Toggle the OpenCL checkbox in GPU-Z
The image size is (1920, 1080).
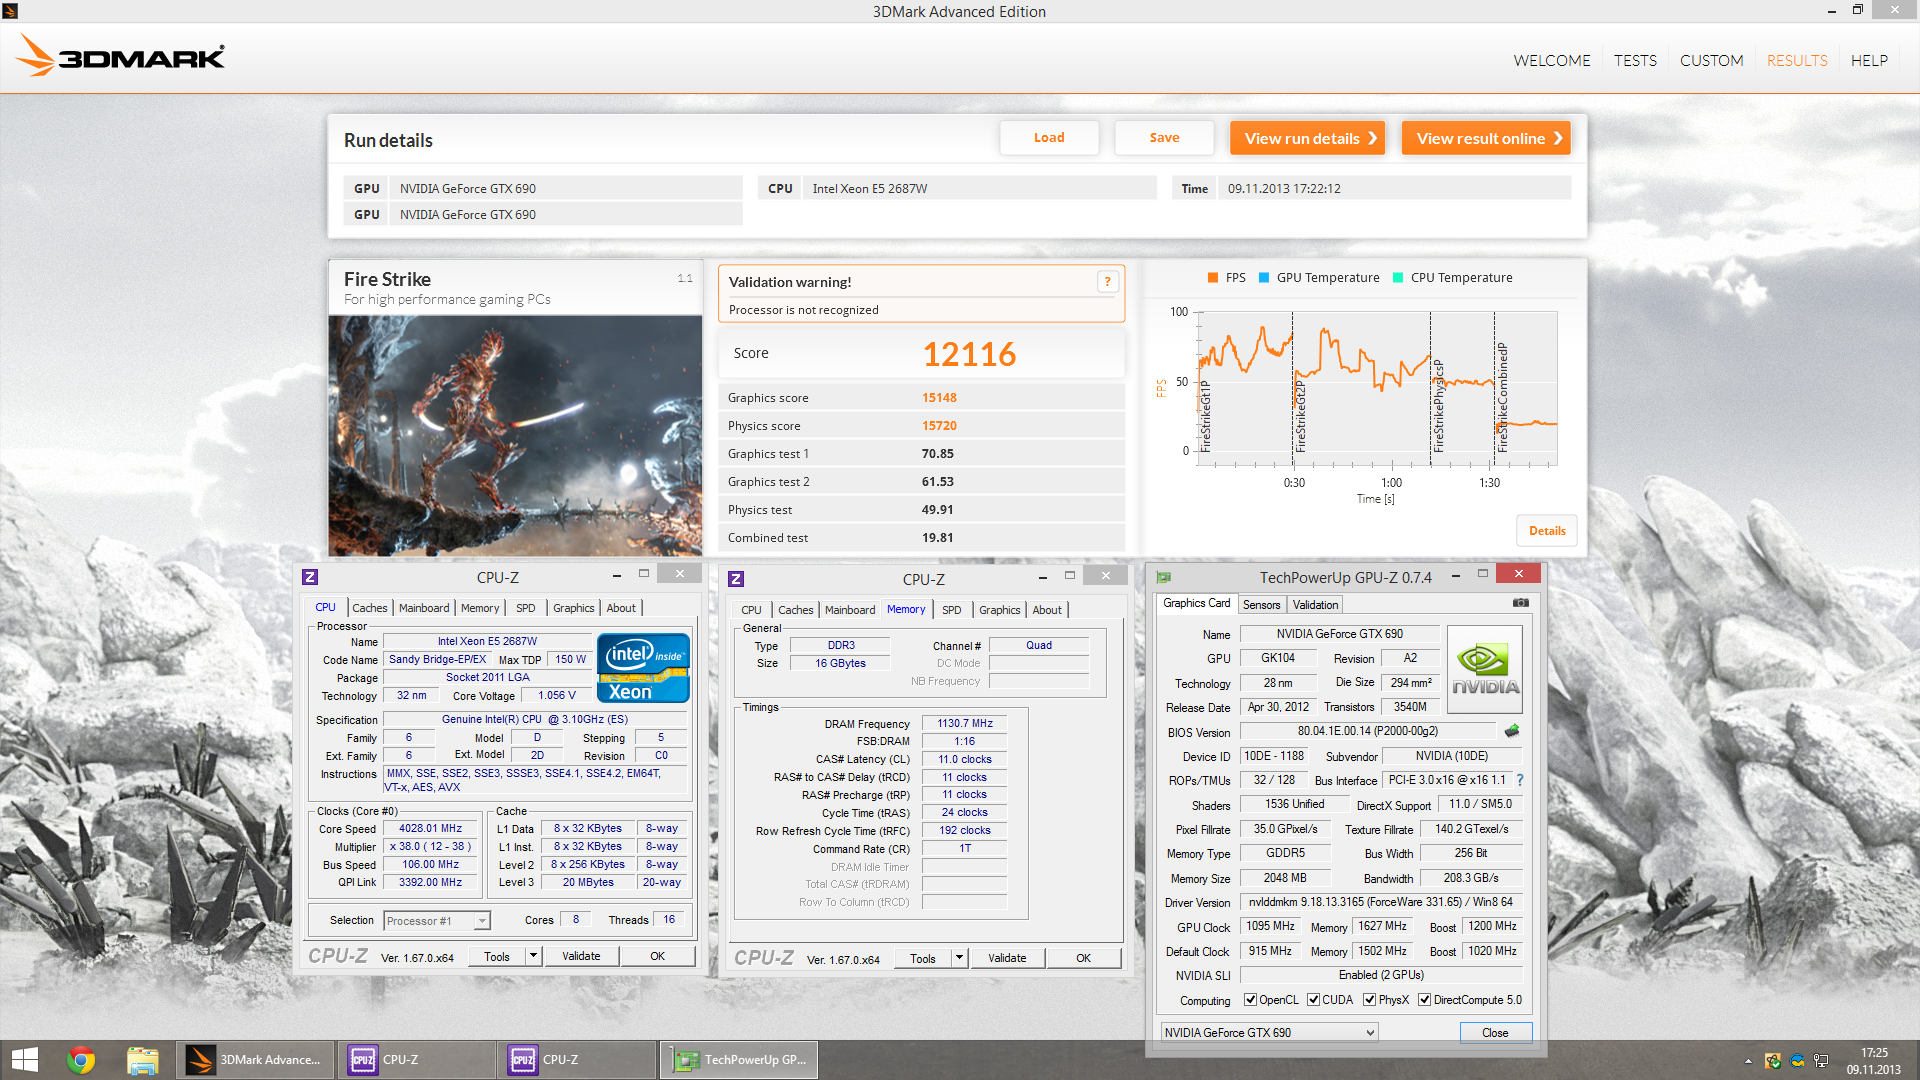pos(1250,1000)
